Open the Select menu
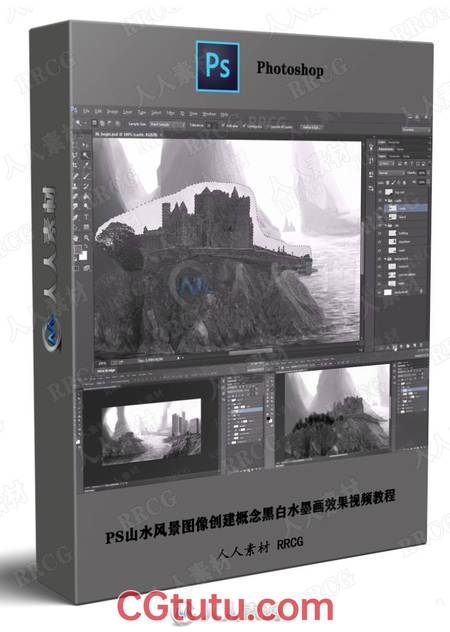This screenshot has width=450, height=632. [156, 114]
